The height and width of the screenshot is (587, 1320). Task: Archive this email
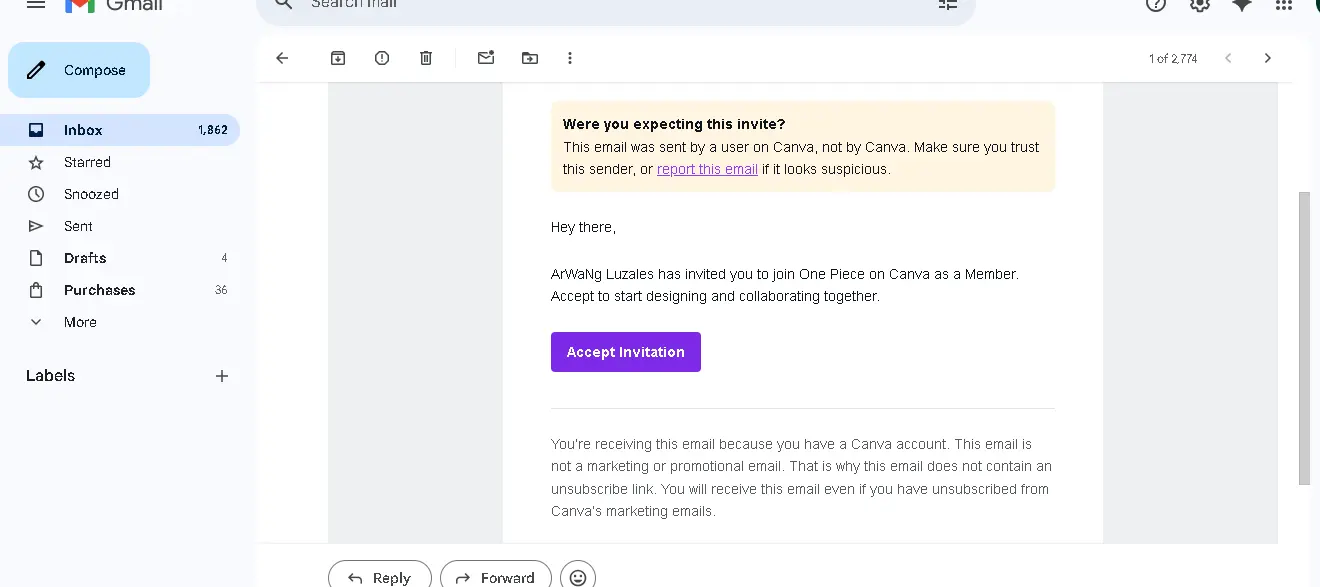[x=338, y=58]
